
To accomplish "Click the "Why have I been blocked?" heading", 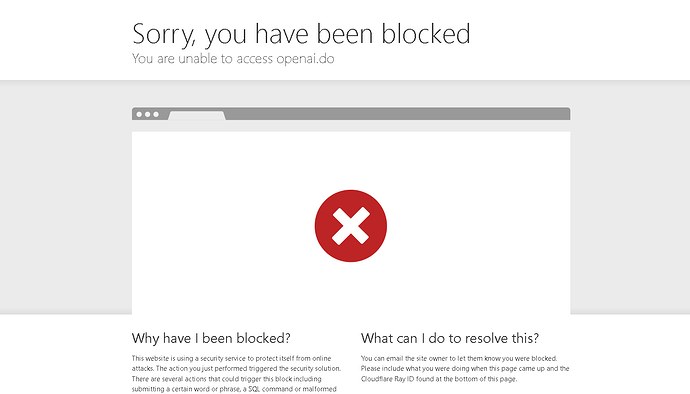I will [211, 338].
